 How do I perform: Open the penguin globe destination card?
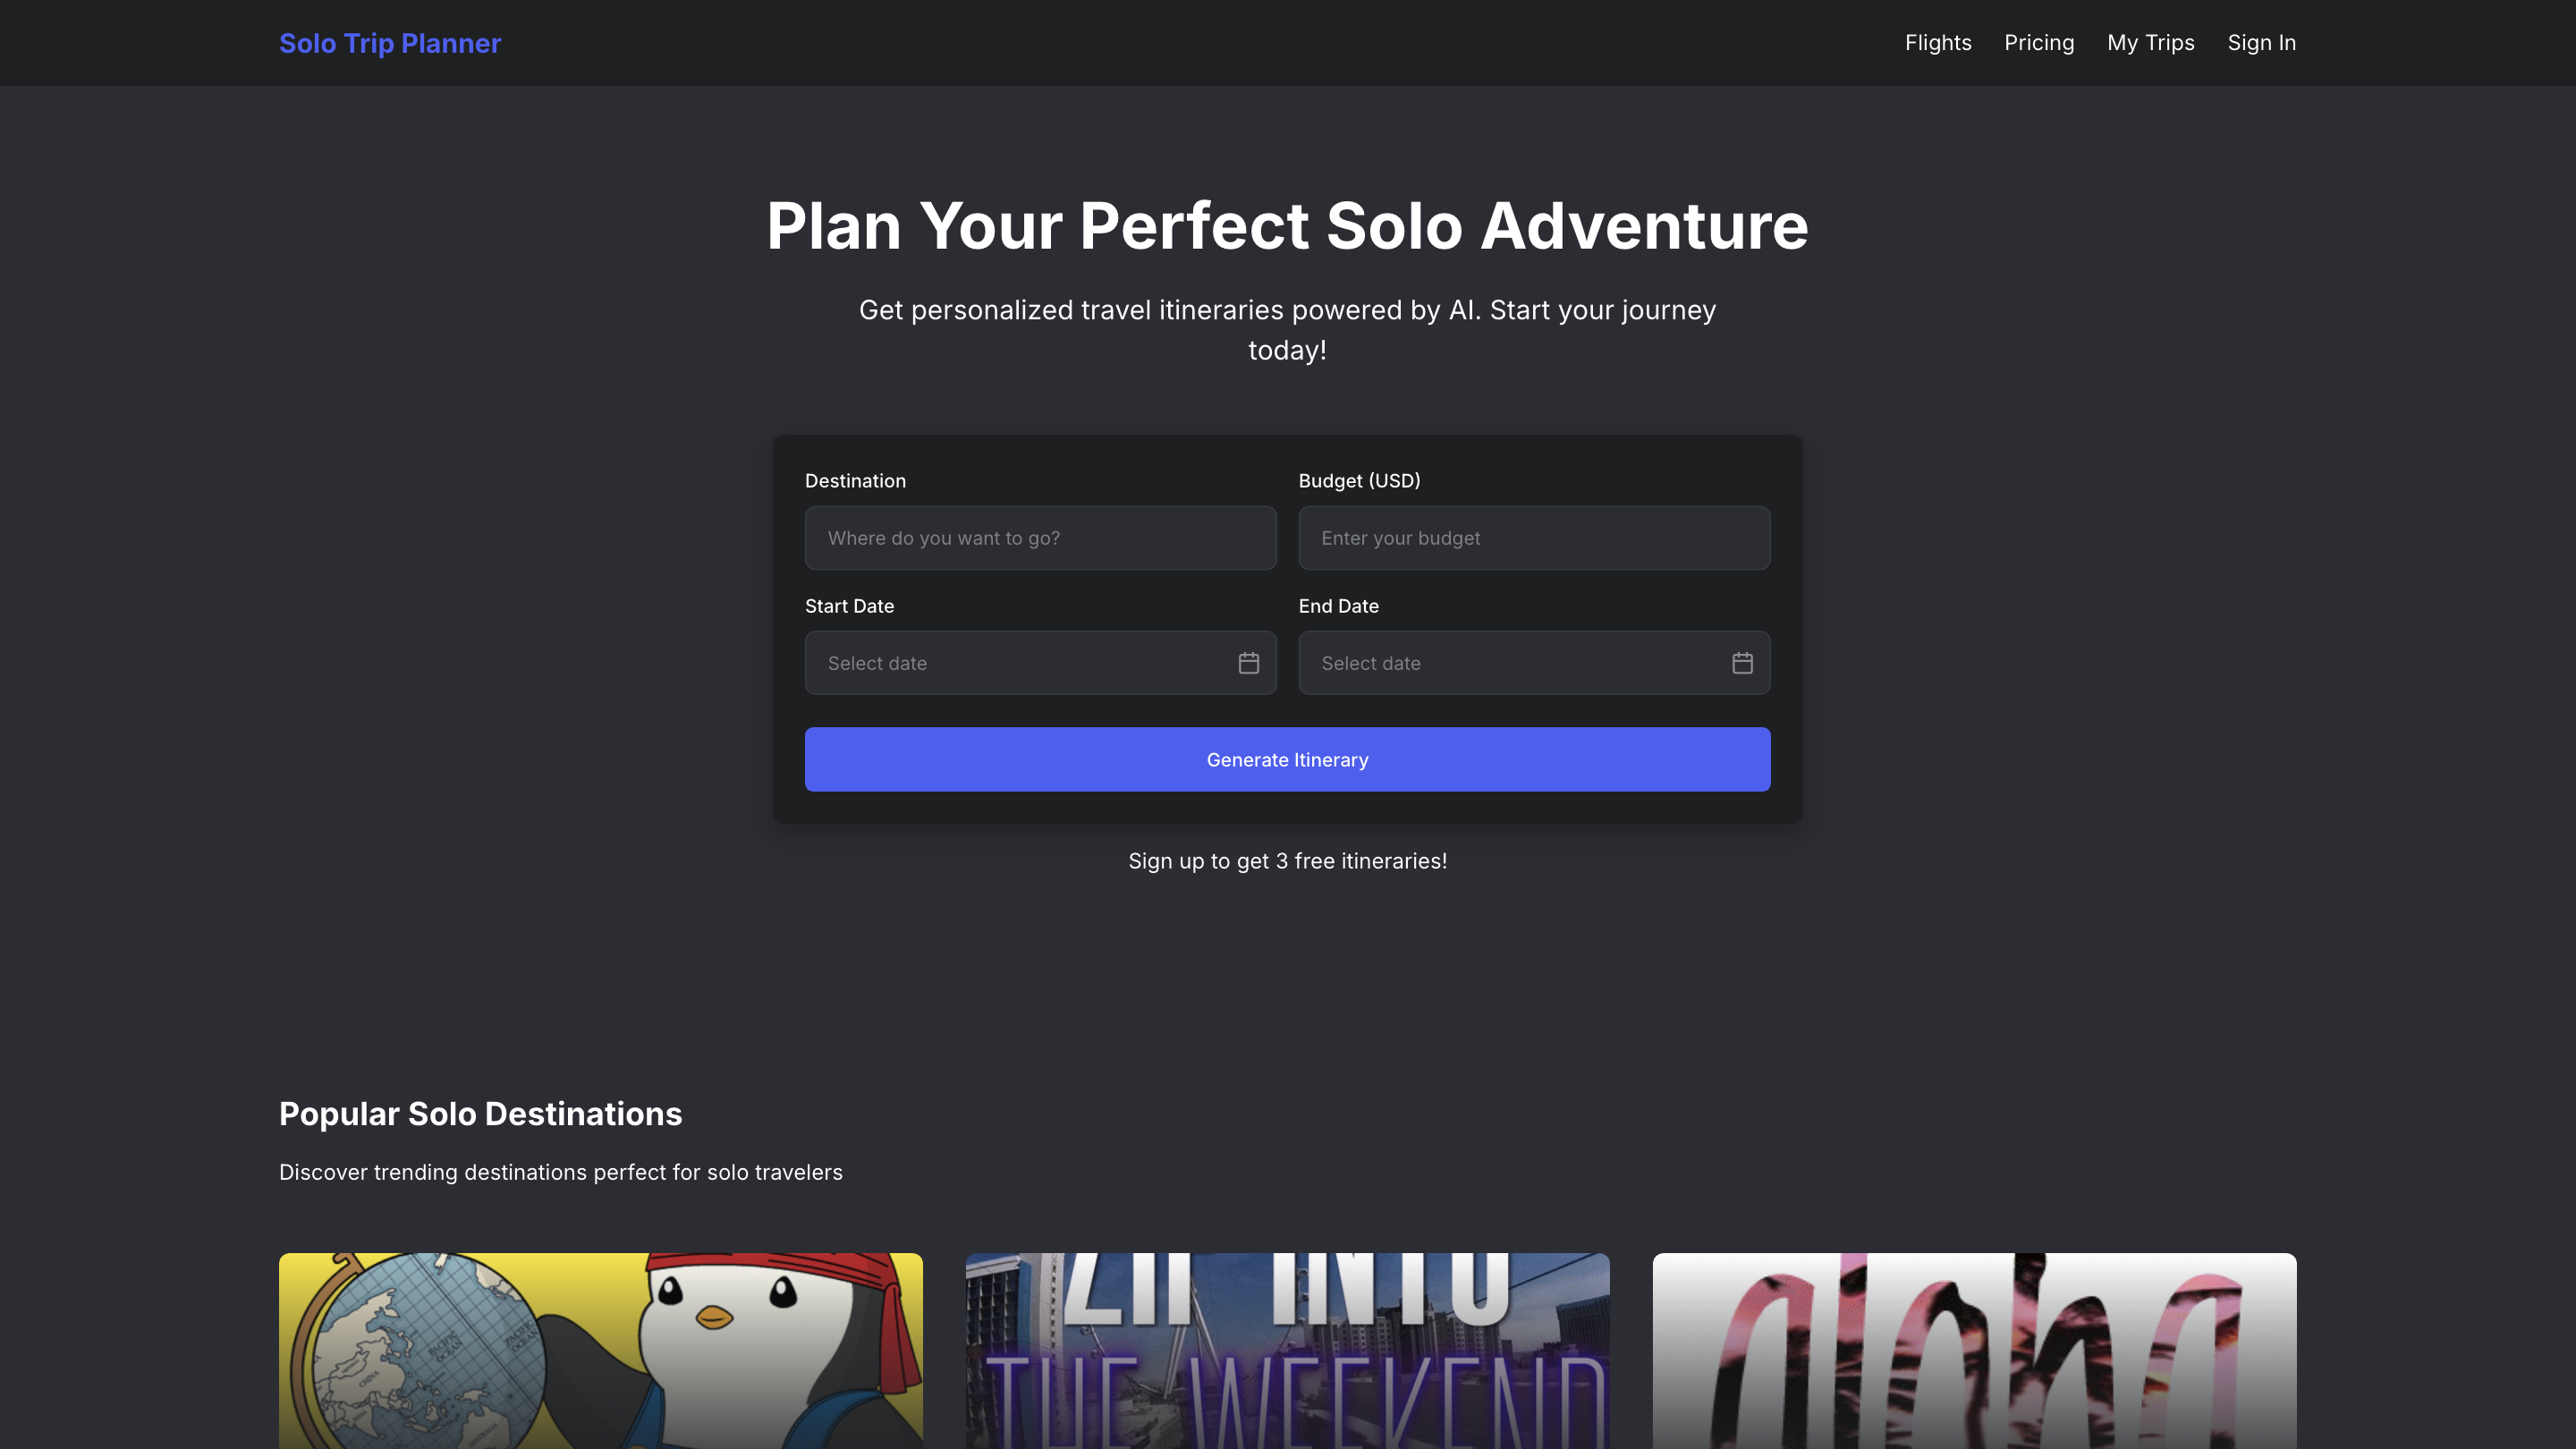(x=600, y=1350)
